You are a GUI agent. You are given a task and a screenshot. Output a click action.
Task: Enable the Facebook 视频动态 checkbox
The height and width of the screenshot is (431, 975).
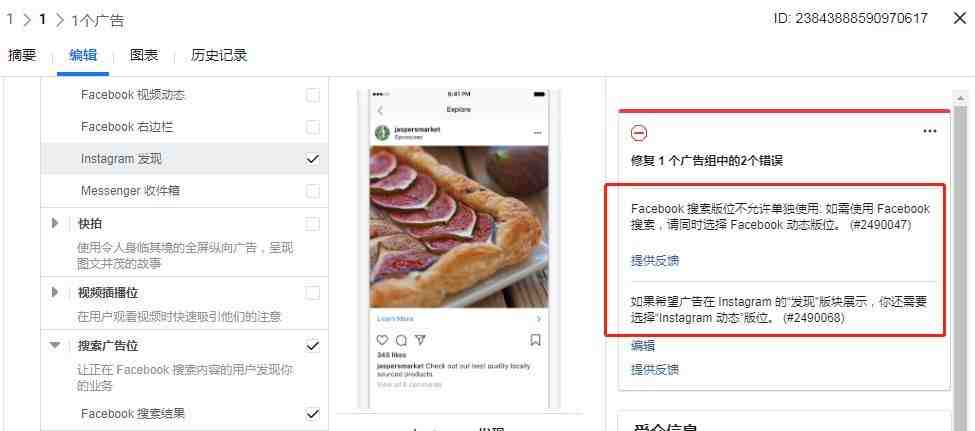click(313, 95)
